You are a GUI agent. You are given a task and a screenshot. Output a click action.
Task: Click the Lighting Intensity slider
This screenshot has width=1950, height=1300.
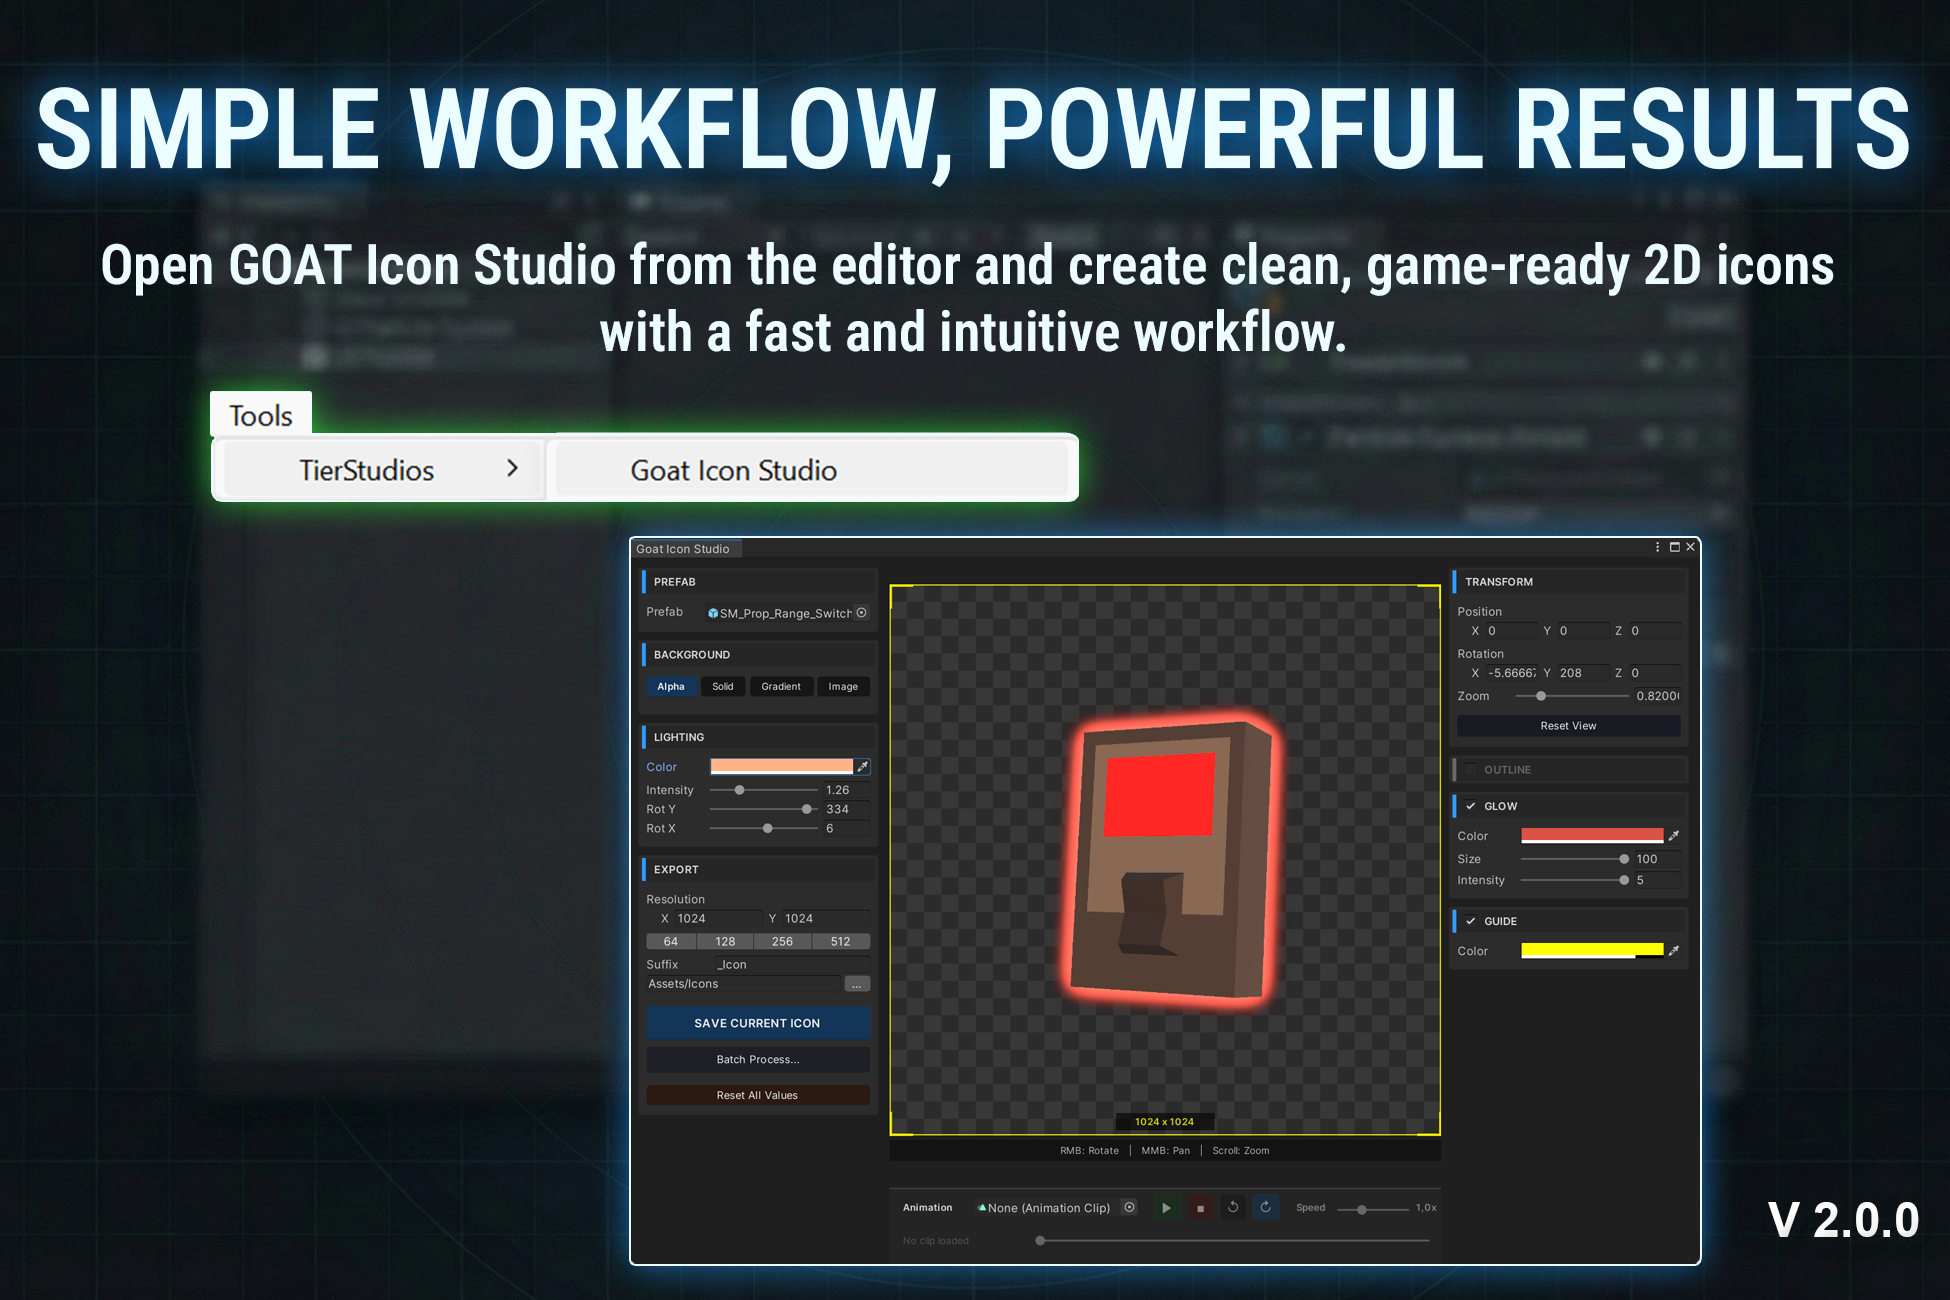[764, 790]
